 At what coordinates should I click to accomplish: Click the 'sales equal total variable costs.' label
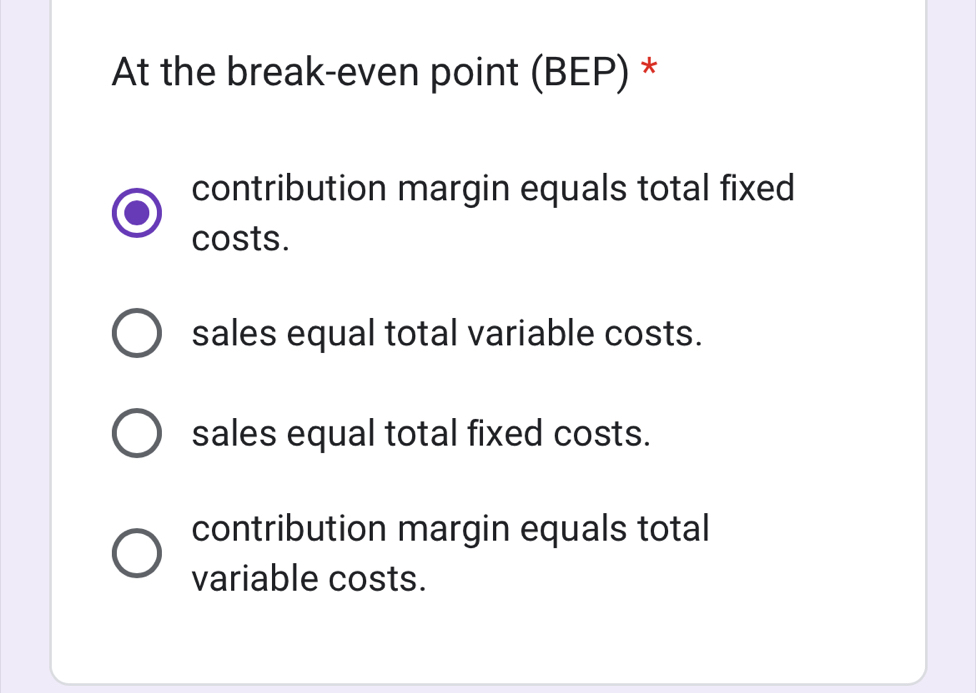click(x=446, y=335)
